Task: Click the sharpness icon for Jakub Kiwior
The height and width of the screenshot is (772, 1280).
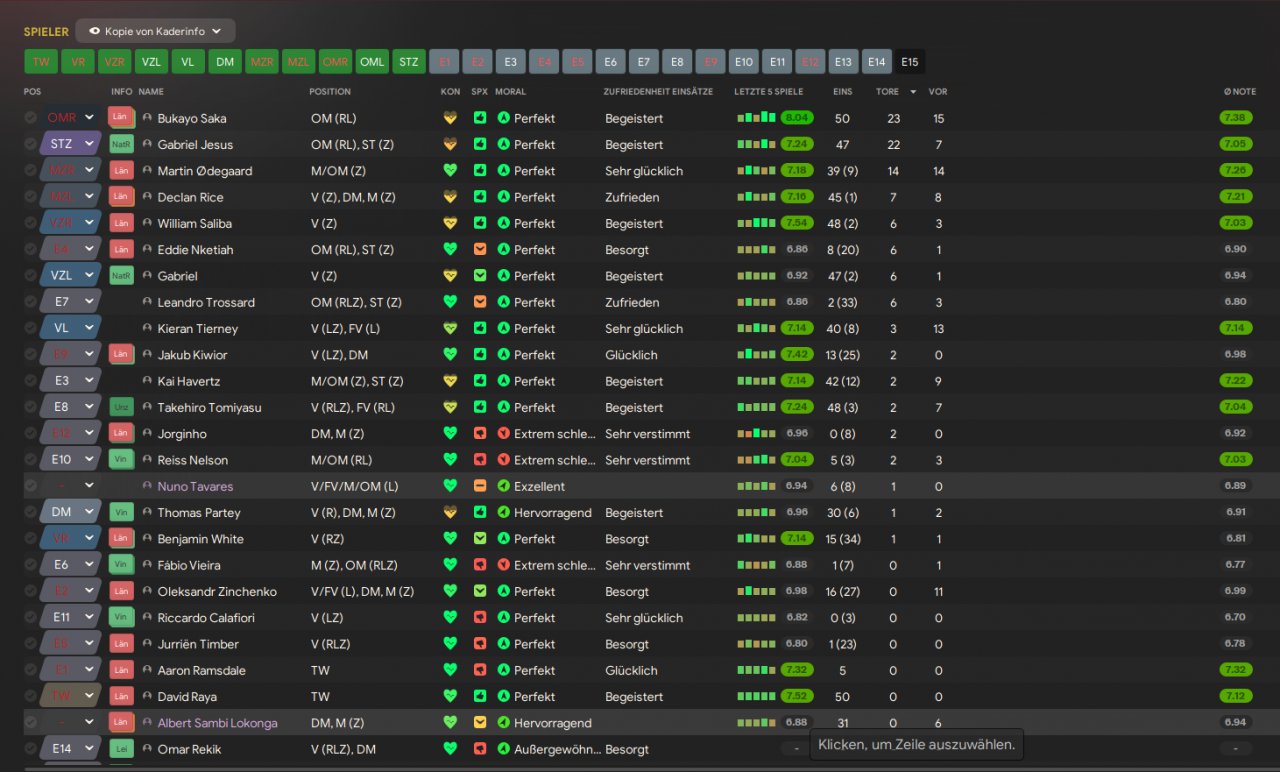Action: point(480,355)
